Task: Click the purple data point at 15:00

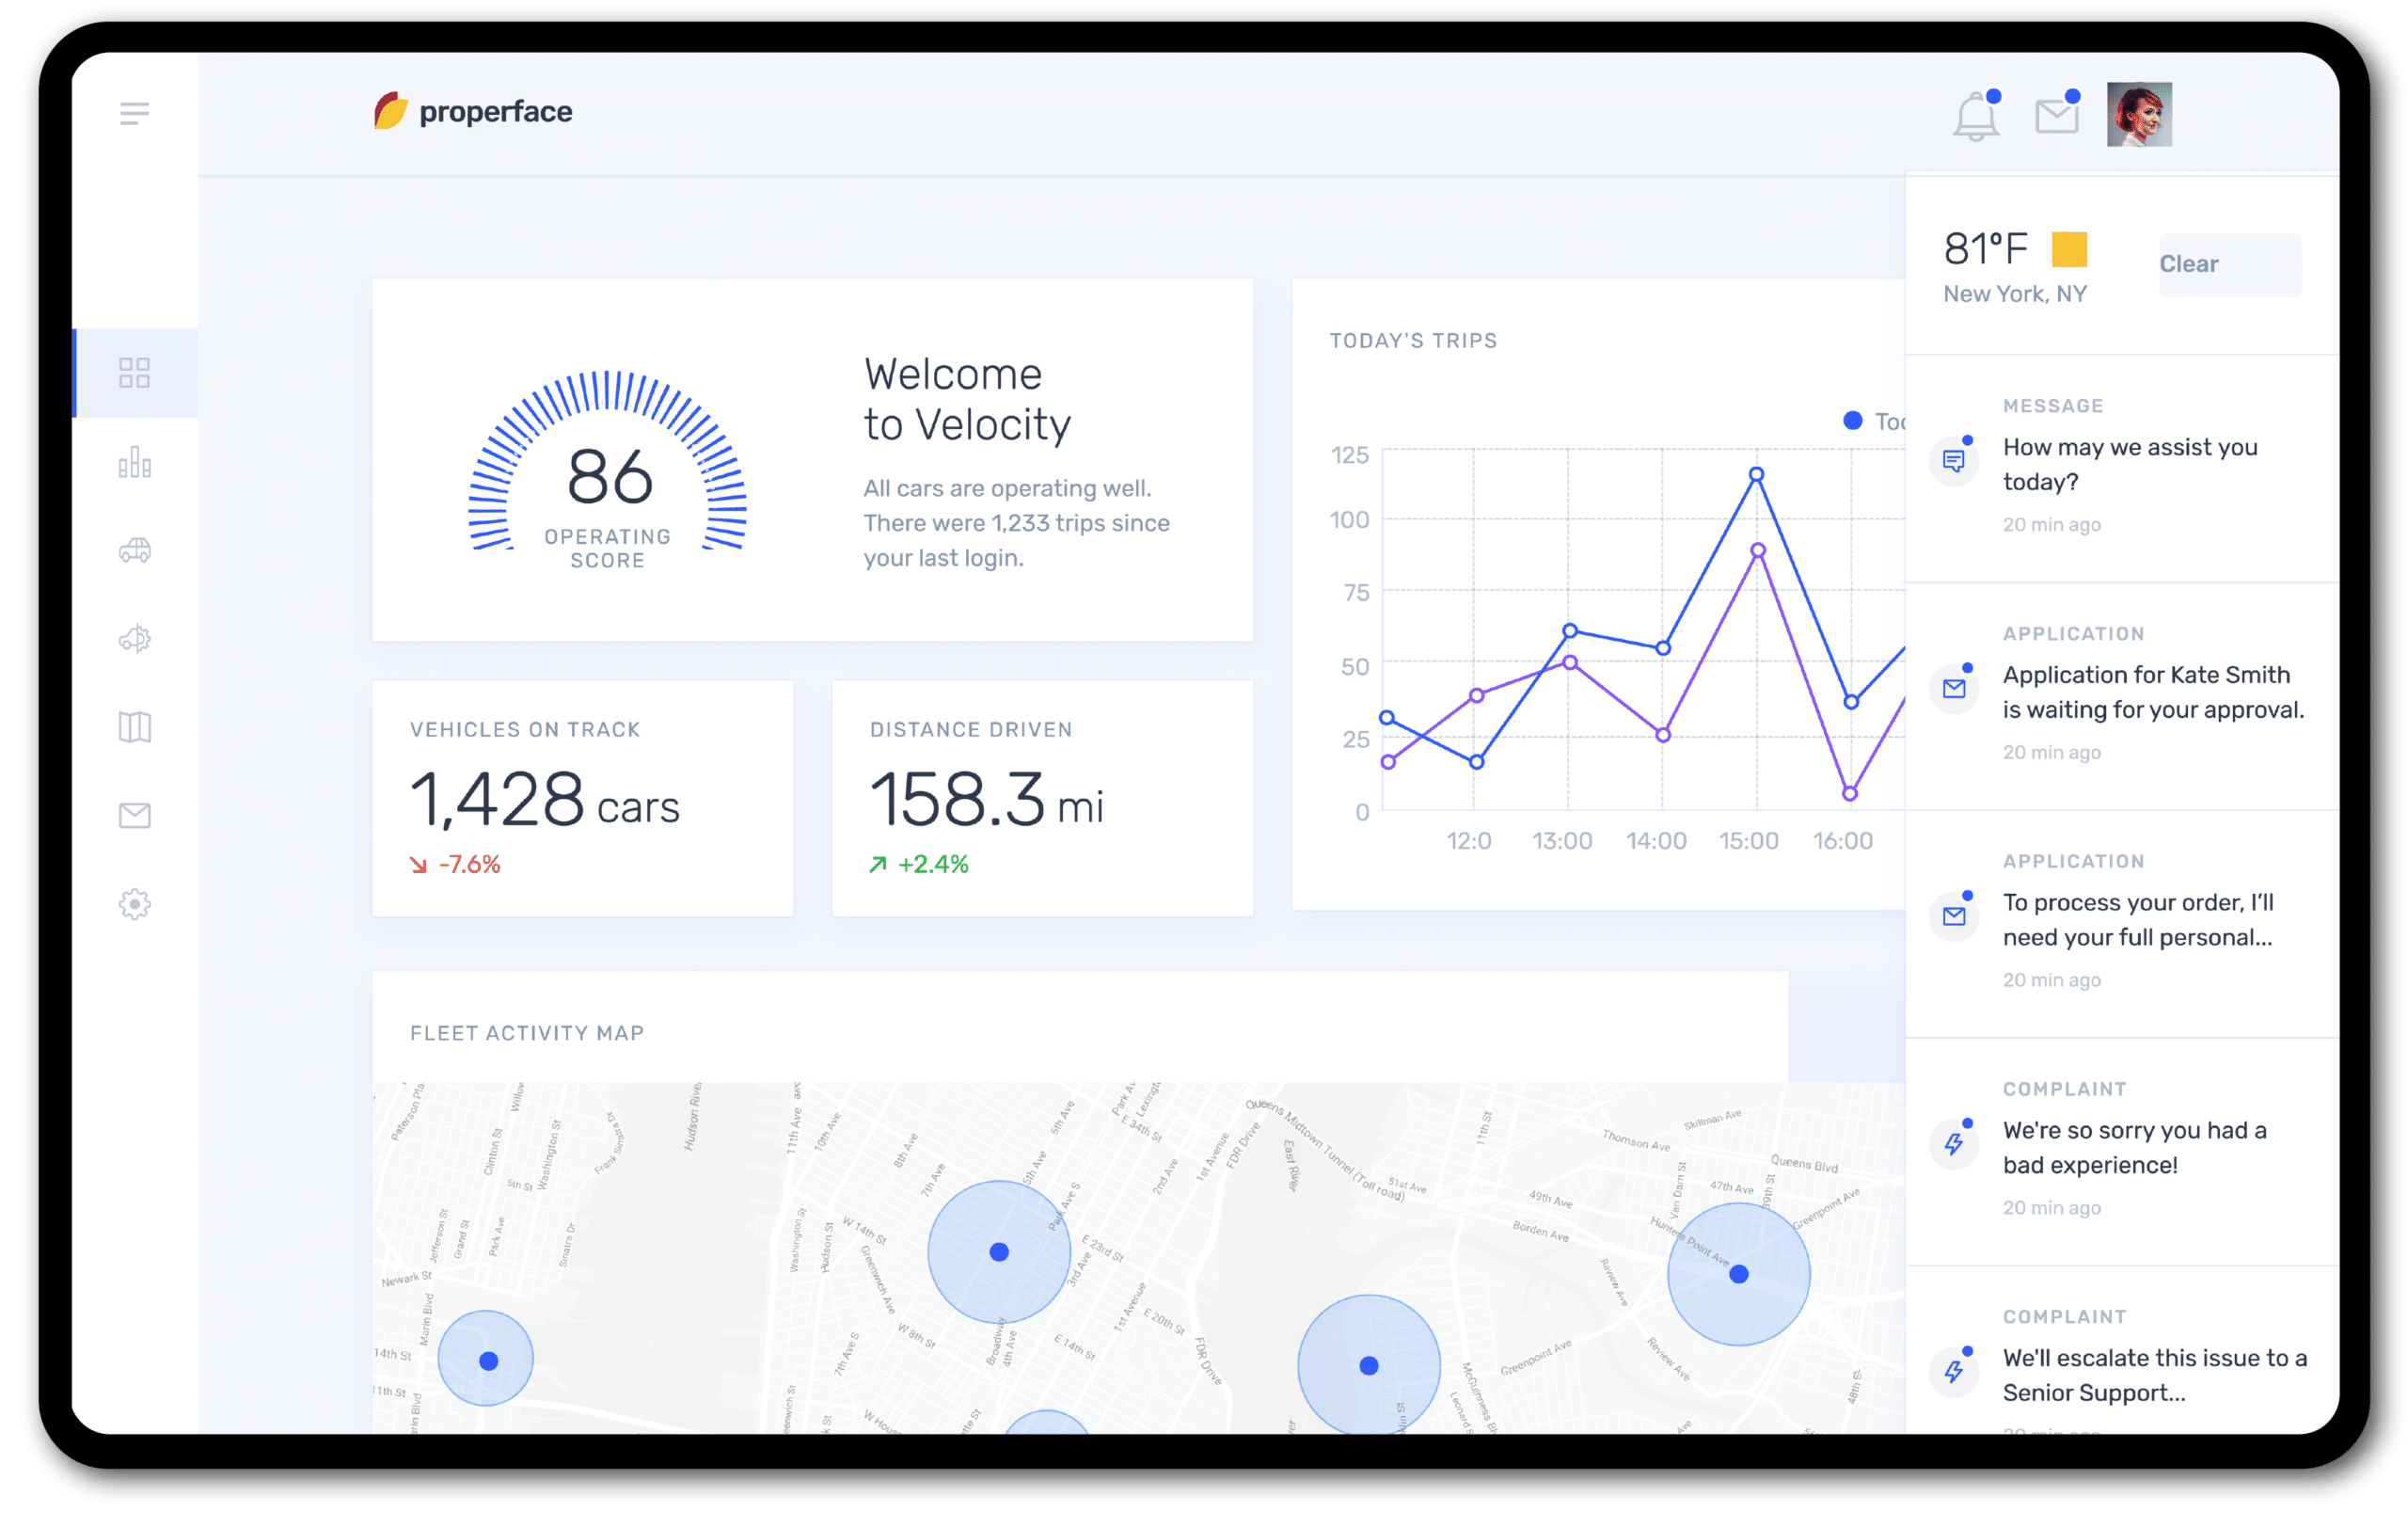Action: pyautogui.click(x=1758, y=551)
